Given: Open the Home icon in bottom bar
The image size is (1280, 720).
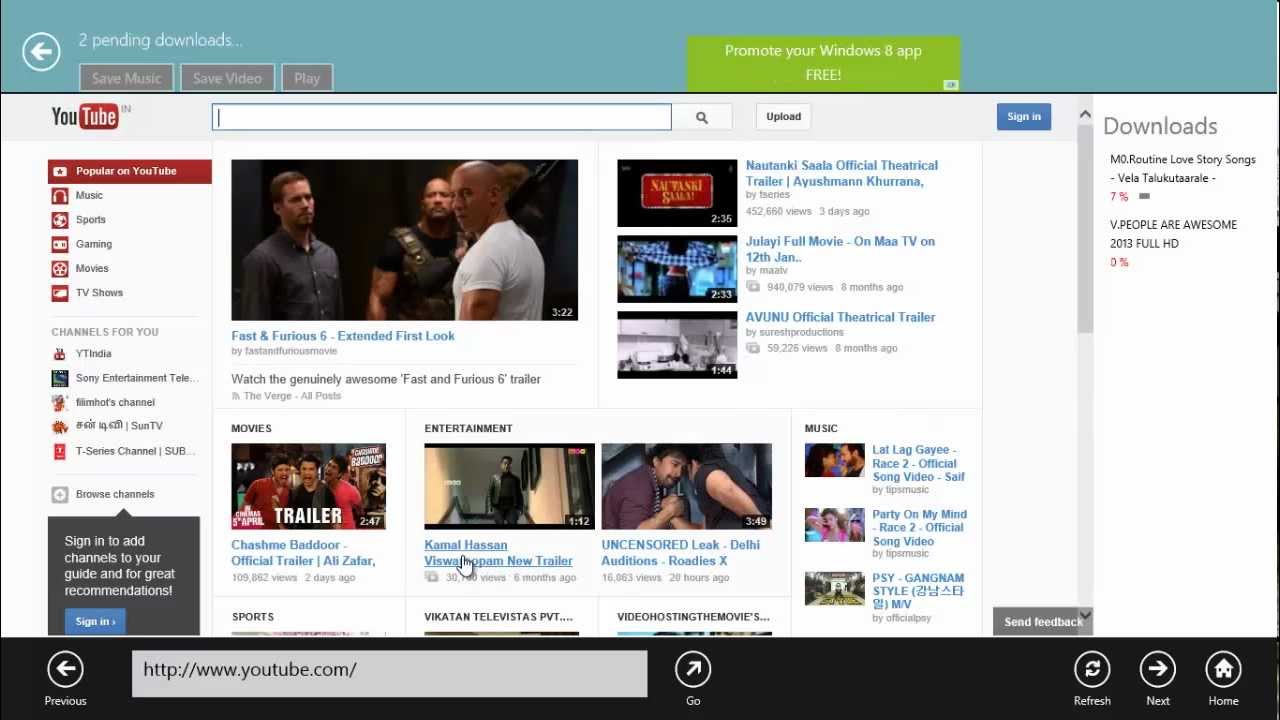Looking at the screenshot, I should pos(1223,669).
